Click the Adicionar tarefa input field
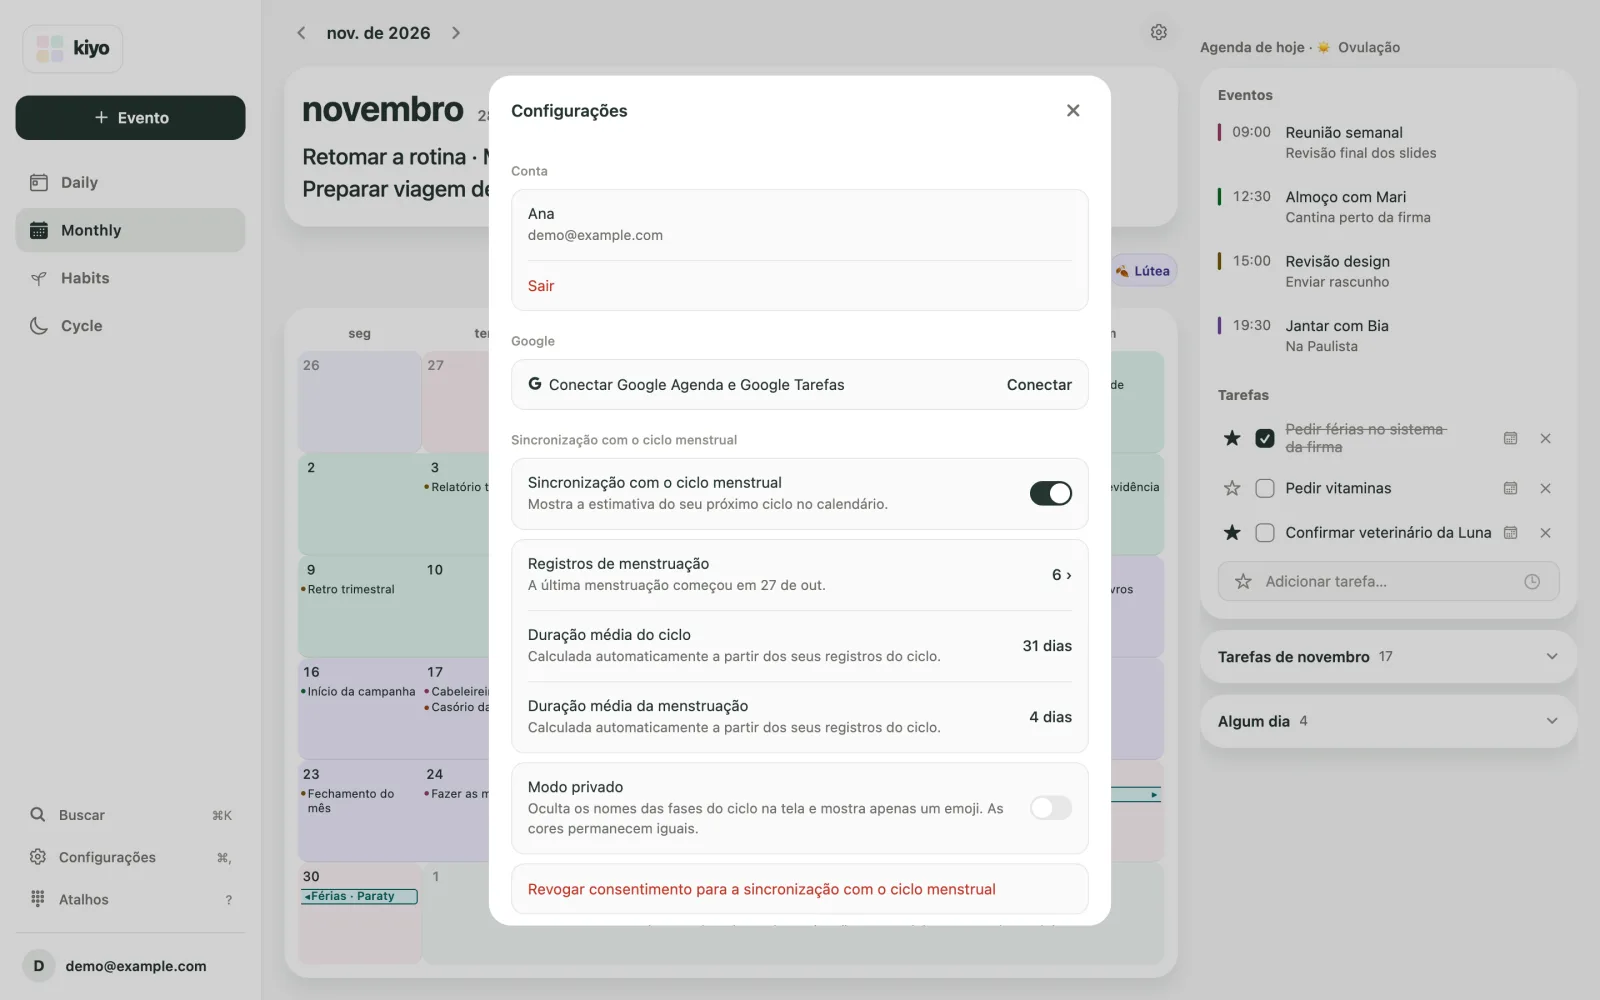 click(1388, 581)
